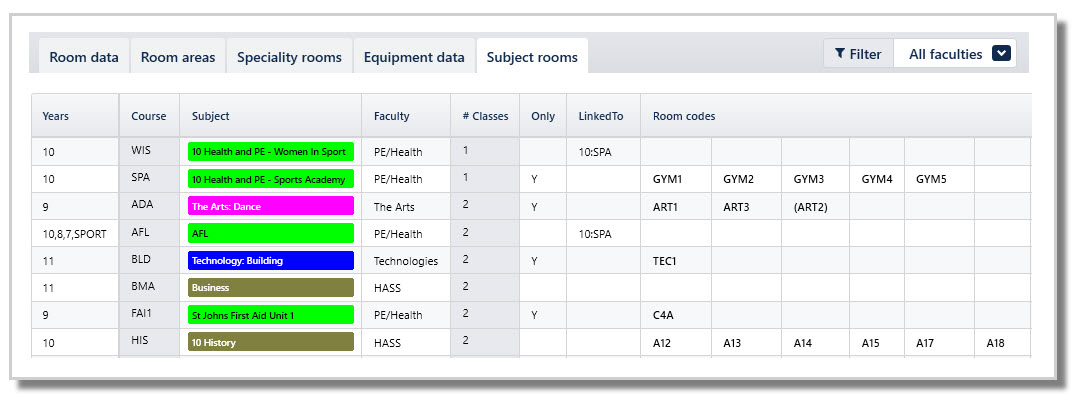Click the Filter funnel icon
The width and height of the screenshot is (1073, 394).
coord(840,55)
